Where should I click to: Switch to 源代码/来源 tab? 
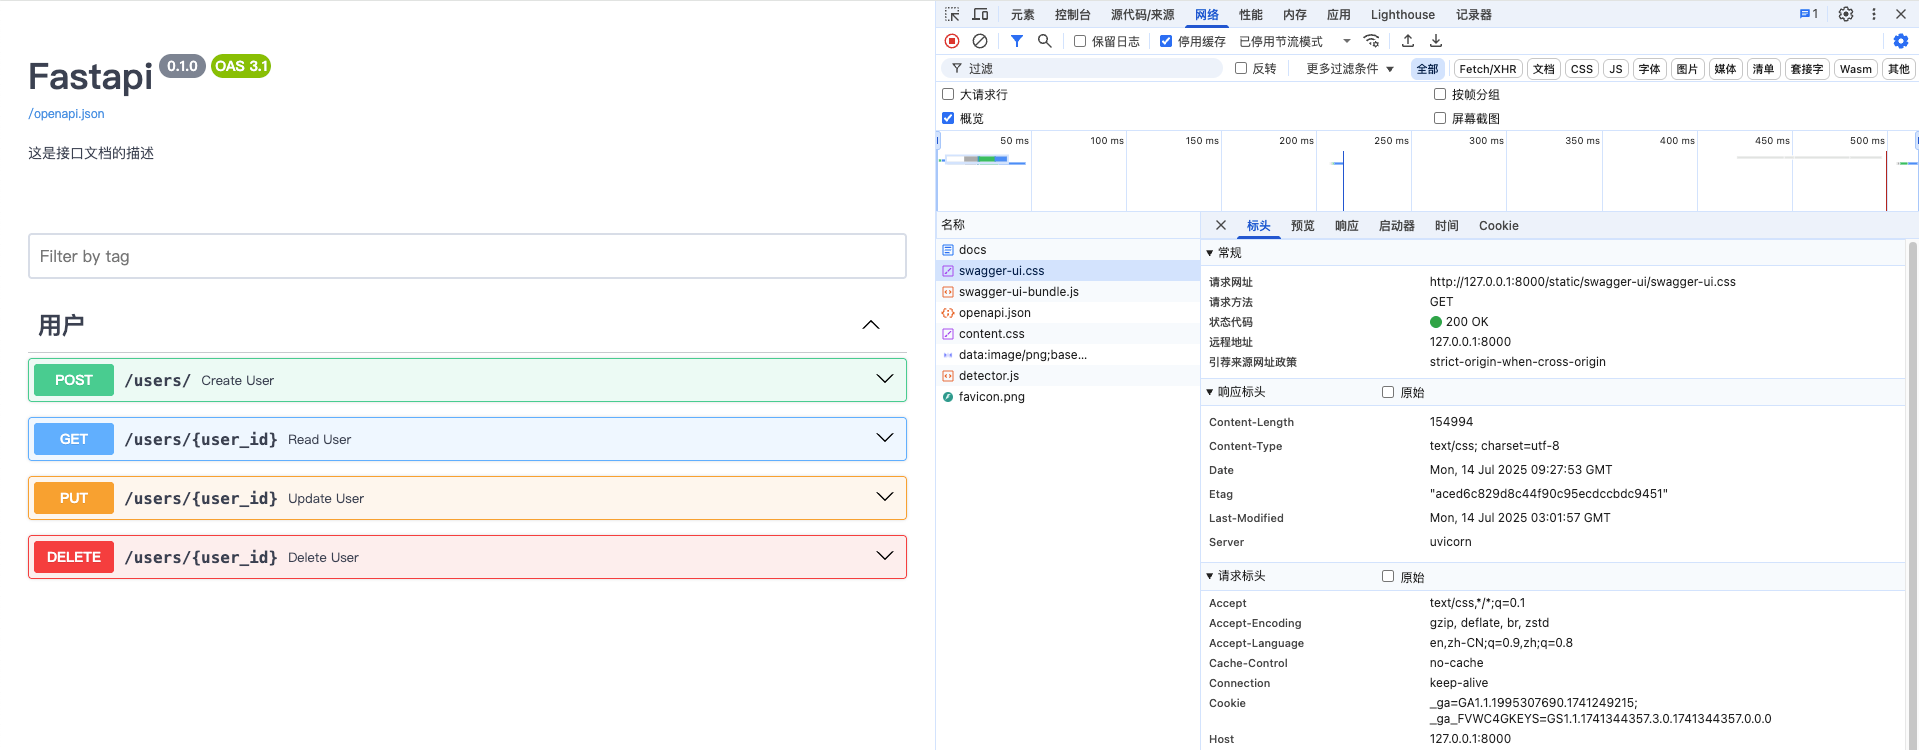click(1142, 14)
